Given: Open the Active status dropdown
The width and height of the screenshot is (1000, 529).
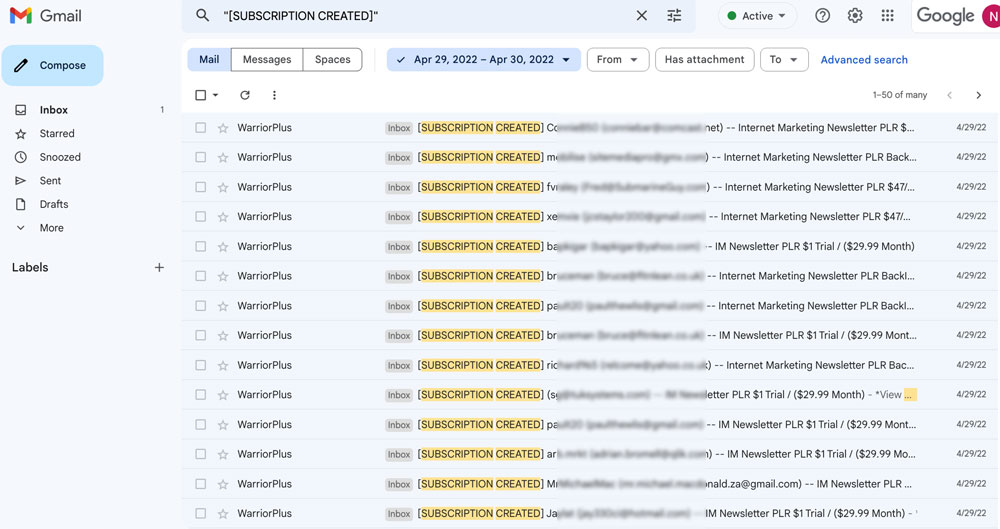Looking at the screenshot, I should coord(757,16).
